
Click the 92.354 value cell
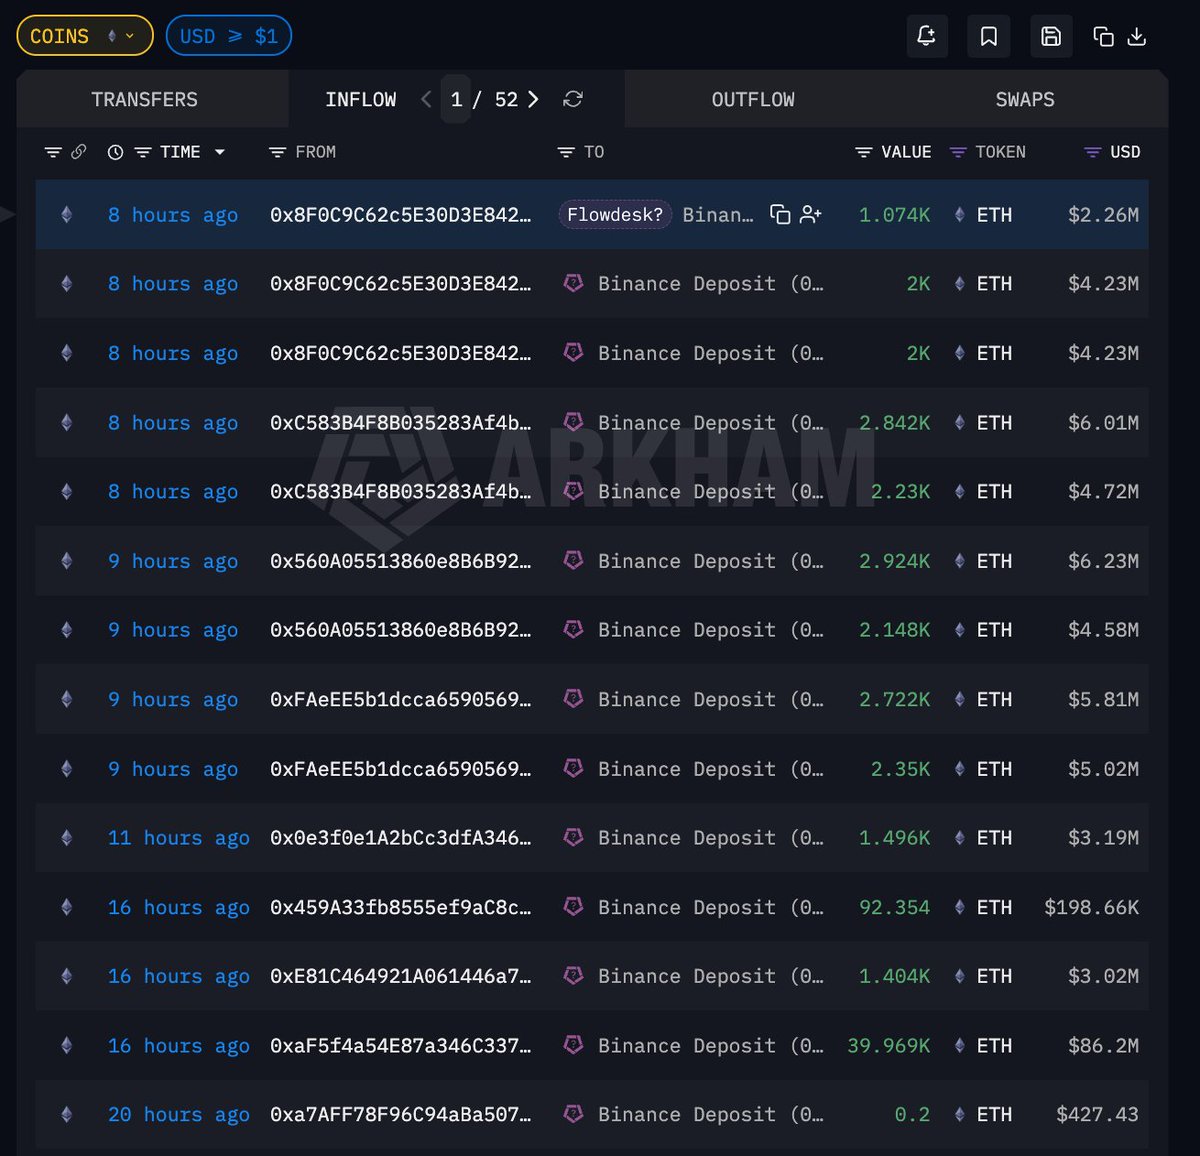click(x=895, y=907)
